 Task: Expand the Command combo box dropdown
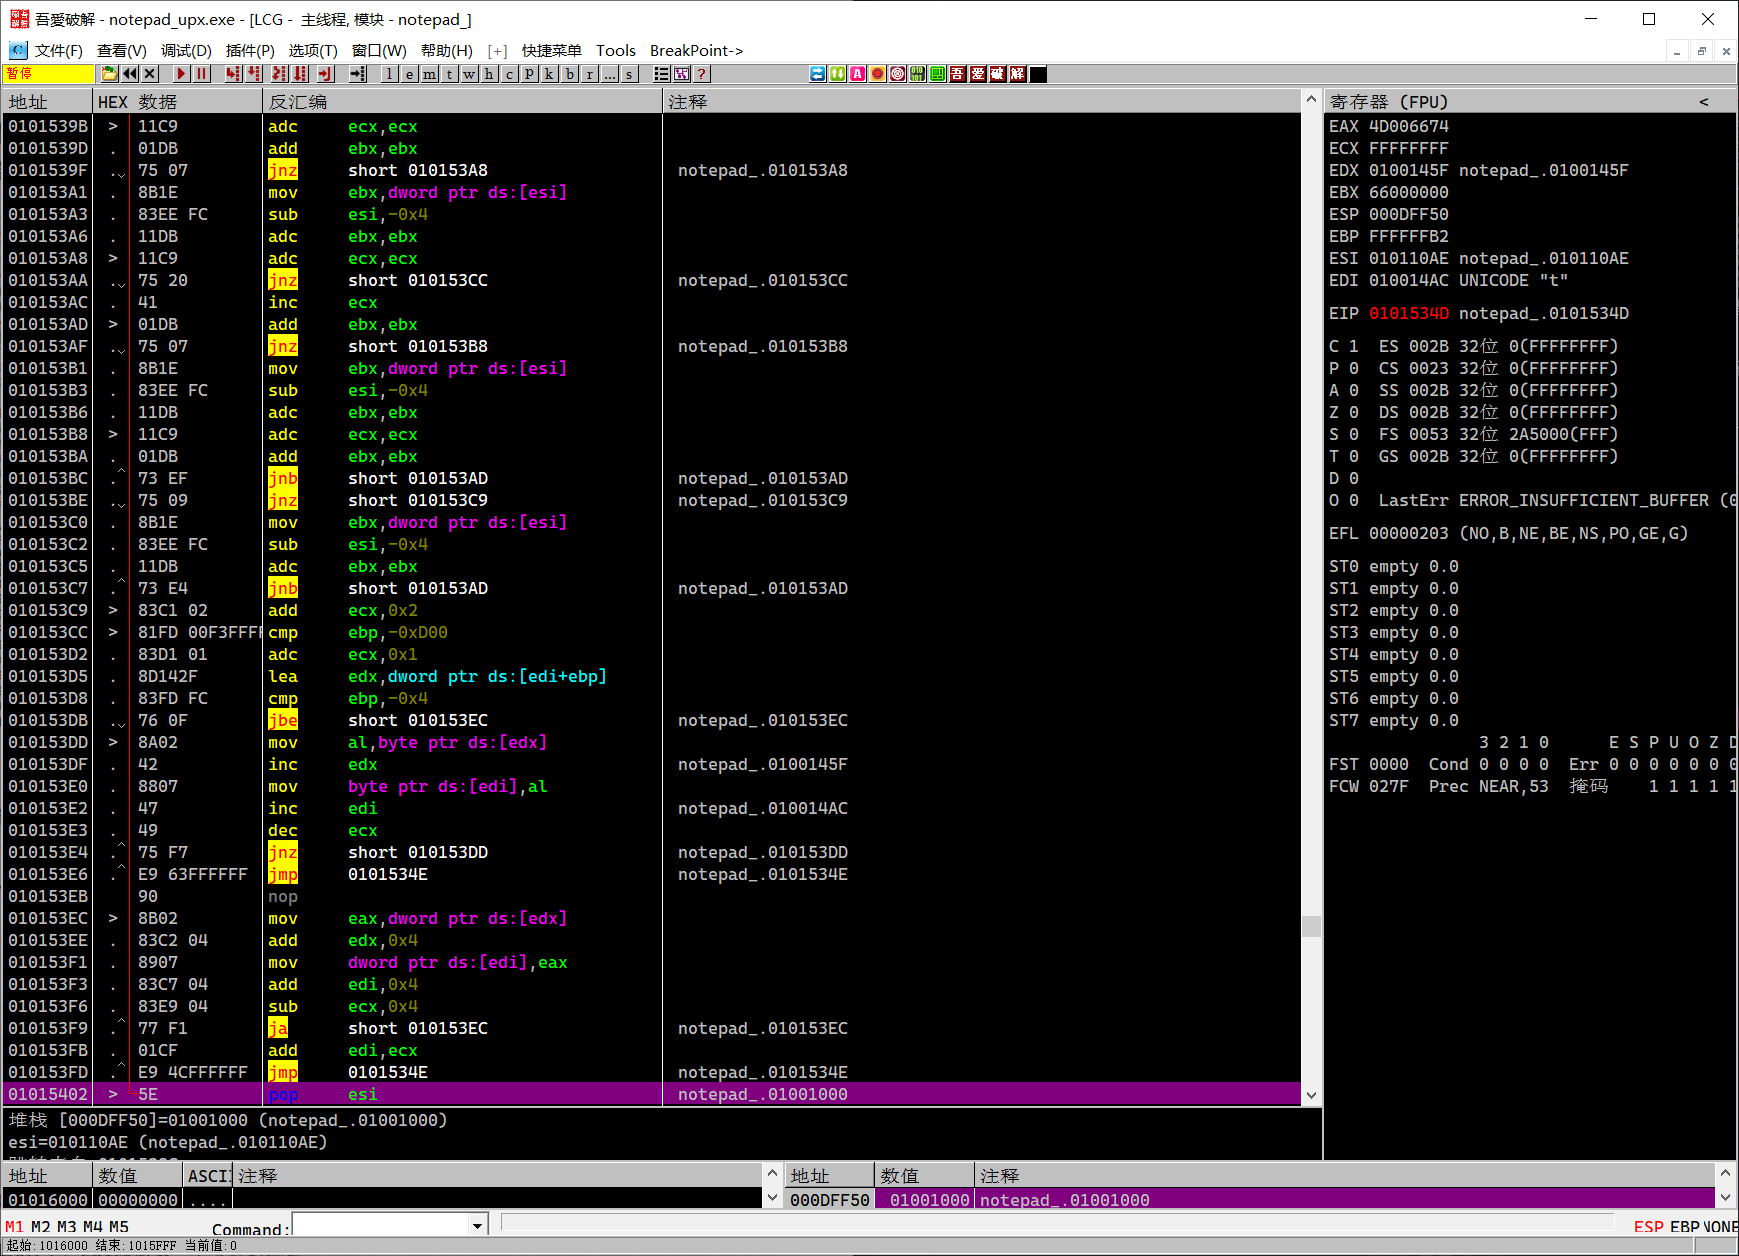coord(477,1226)
